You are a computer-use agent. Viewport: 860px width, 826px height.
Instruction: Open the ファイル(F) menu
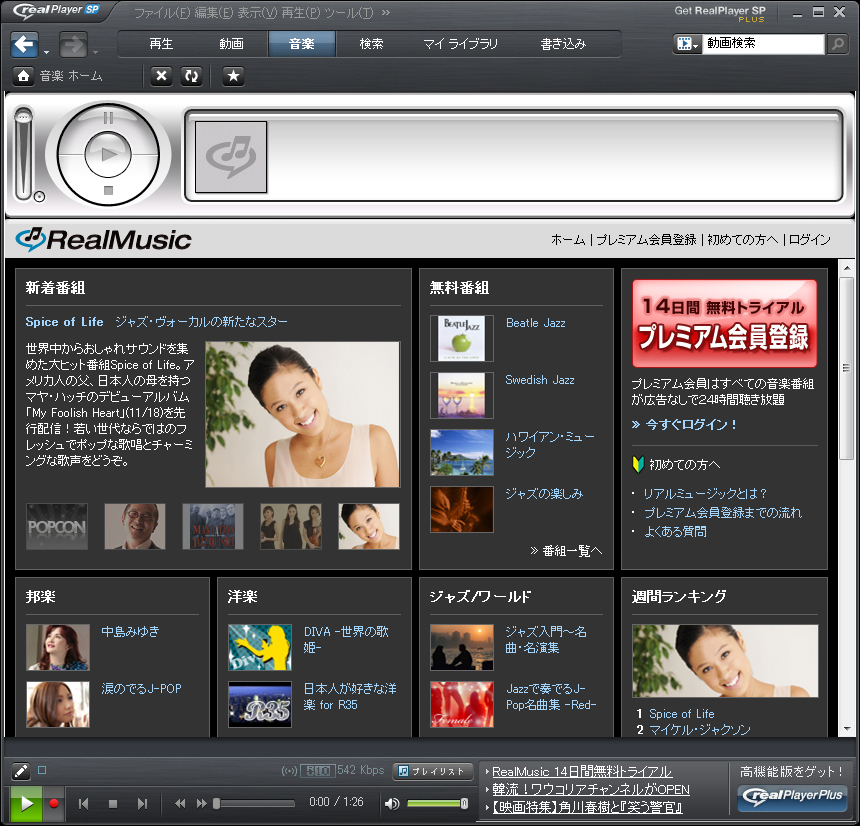coord(163,13)
